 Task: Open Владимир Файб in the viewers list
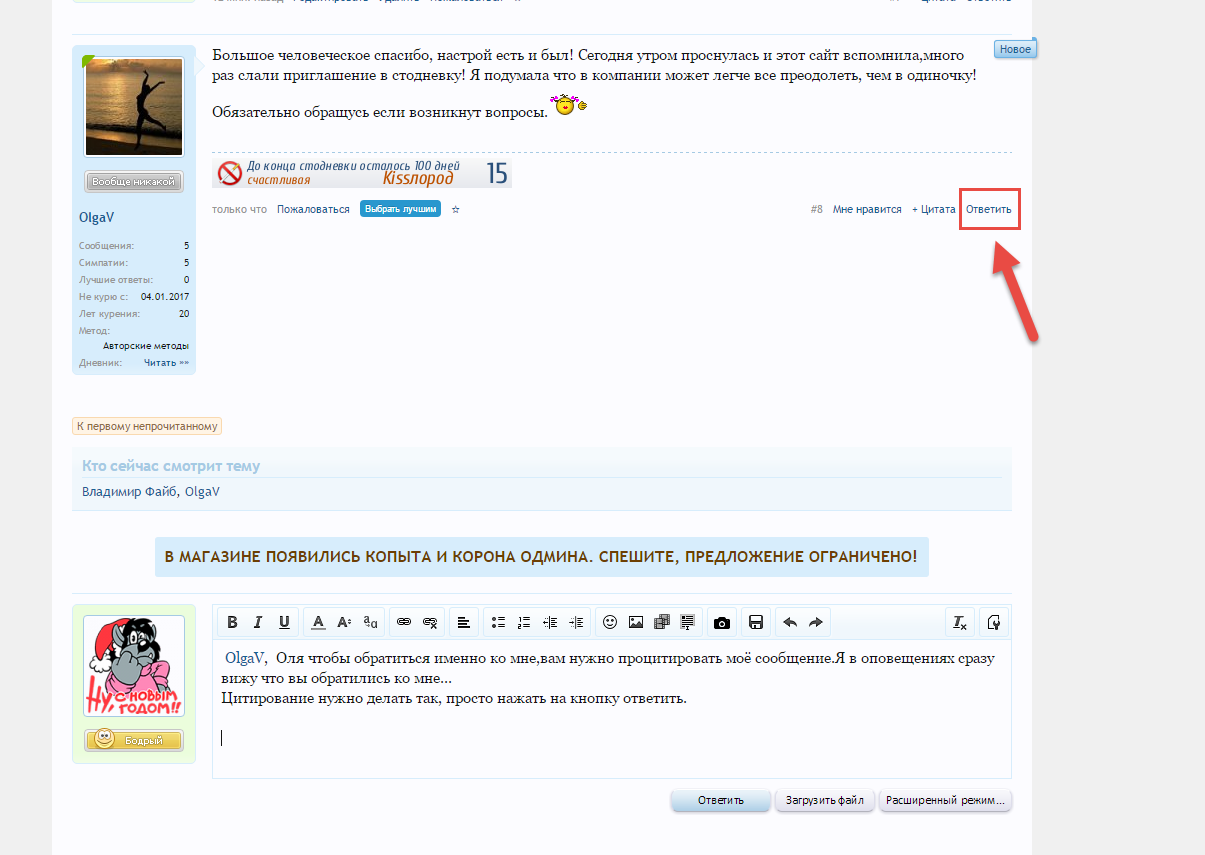[x=129, y=492]
